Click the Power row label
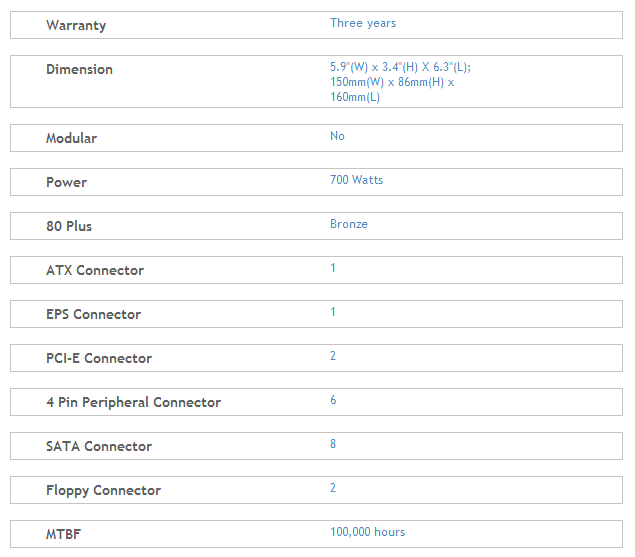 [x=66, y=182]
